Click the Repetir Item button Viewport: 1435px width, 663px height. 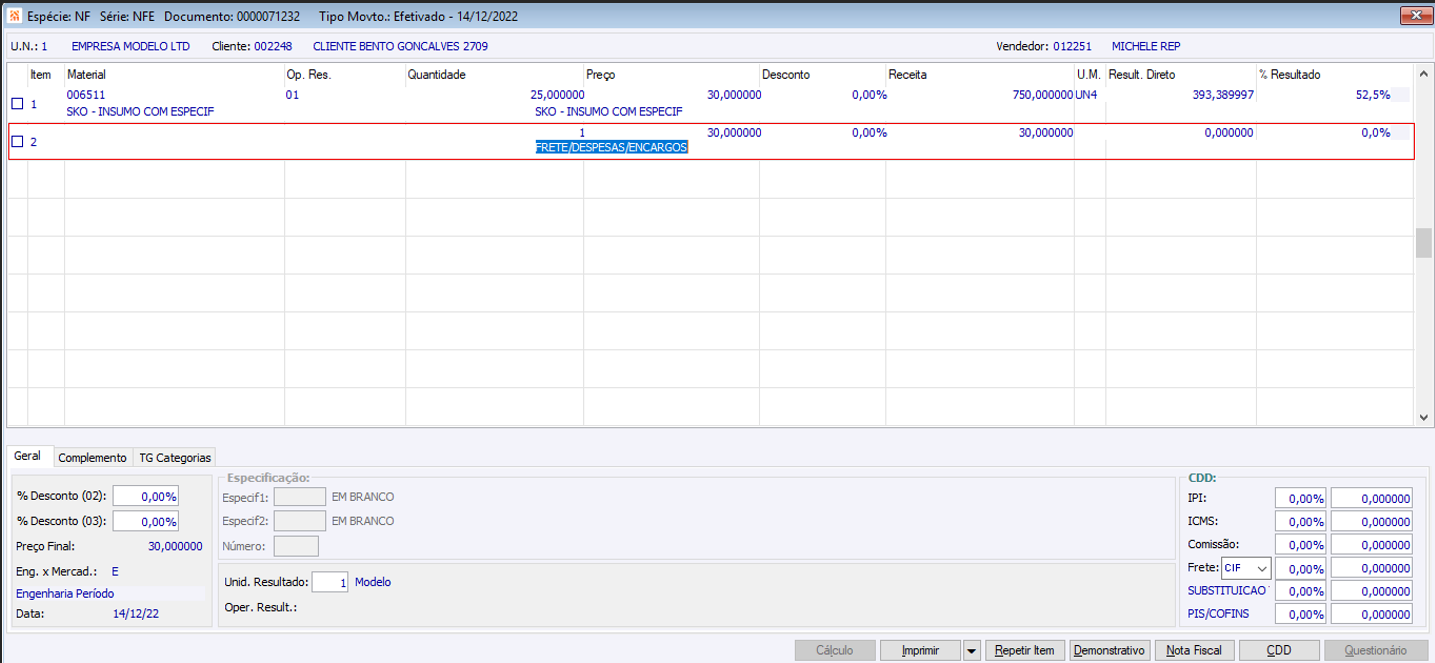click(x=1025, y=651)
